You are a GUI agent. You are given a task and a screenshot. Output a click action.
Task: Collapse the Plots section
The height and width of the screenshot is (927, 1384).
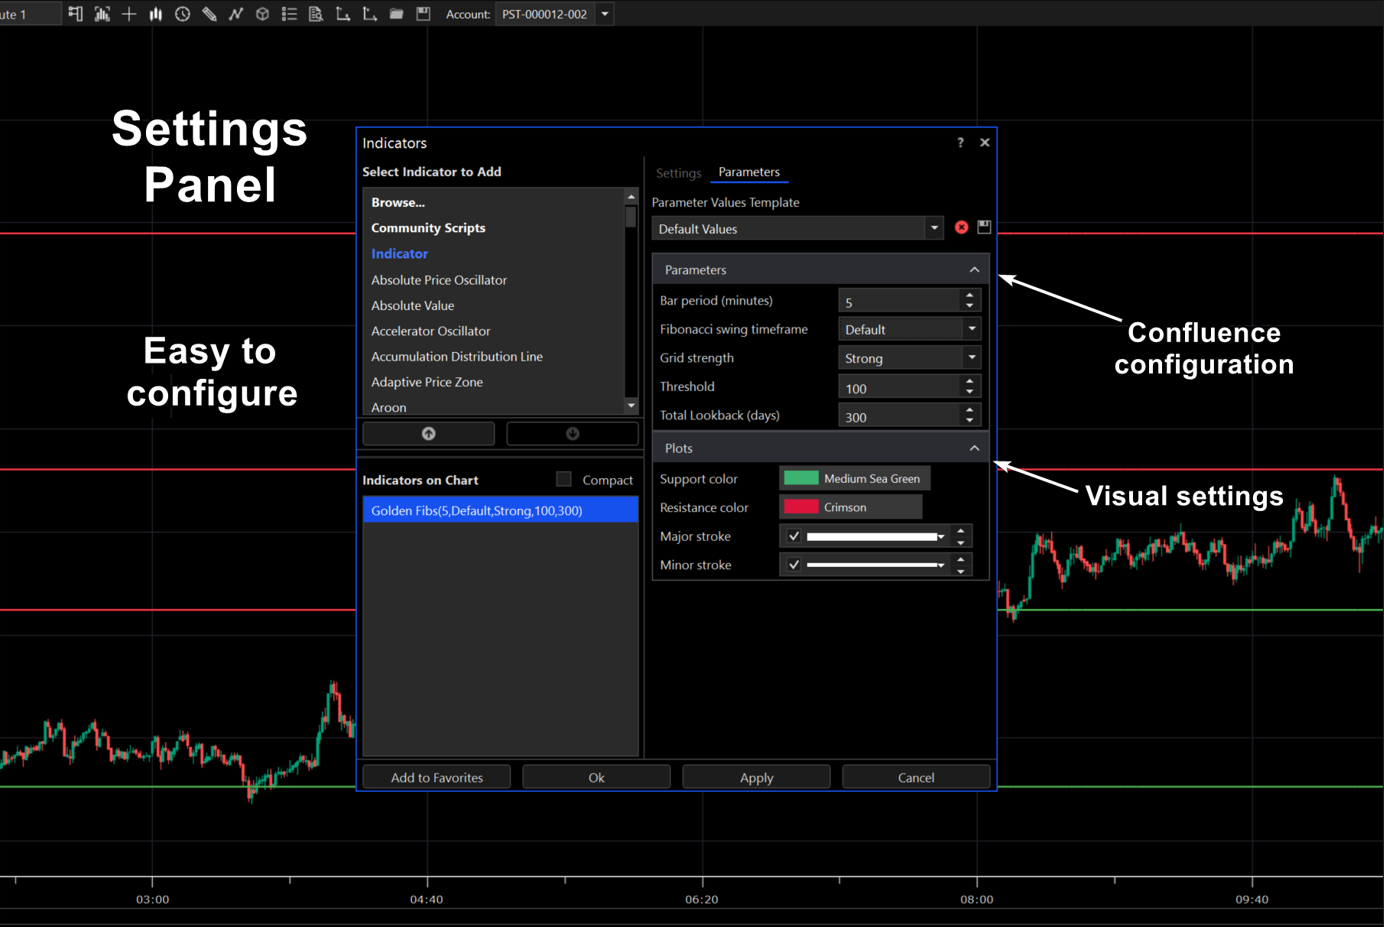pyautogui.click(x=974, y=448)
